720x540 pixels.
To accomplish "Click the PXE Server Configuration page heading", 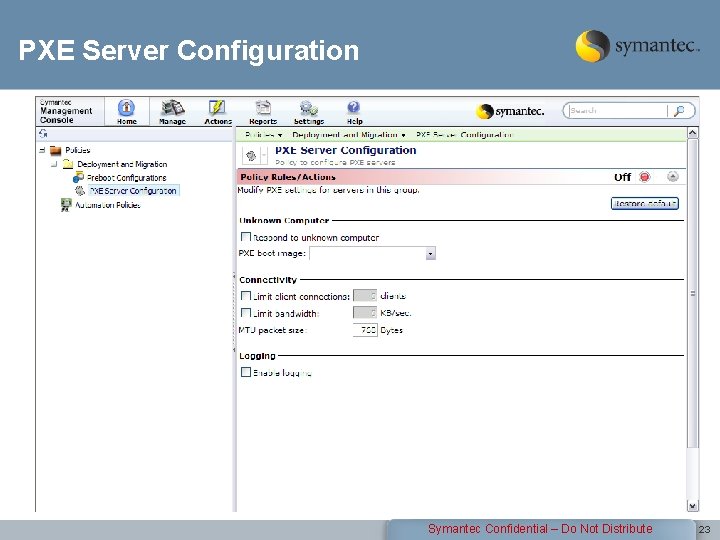I will point(345,150).
